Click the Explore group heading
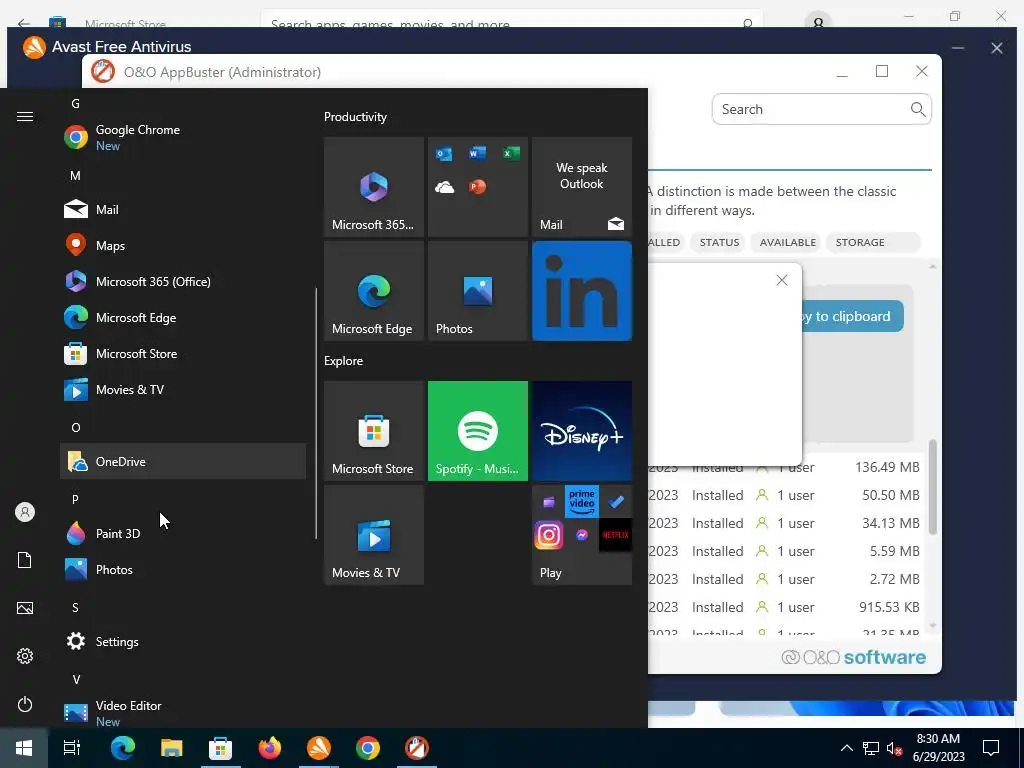This screenshot has width=1024, height=768. (x=344, y=361)
